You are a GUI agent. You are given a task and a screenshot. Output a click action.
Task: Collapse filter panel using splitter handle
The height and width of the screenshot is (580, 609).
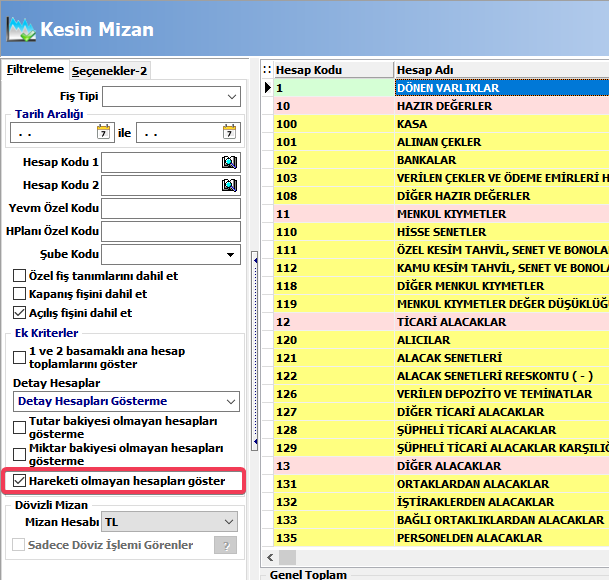255,351
